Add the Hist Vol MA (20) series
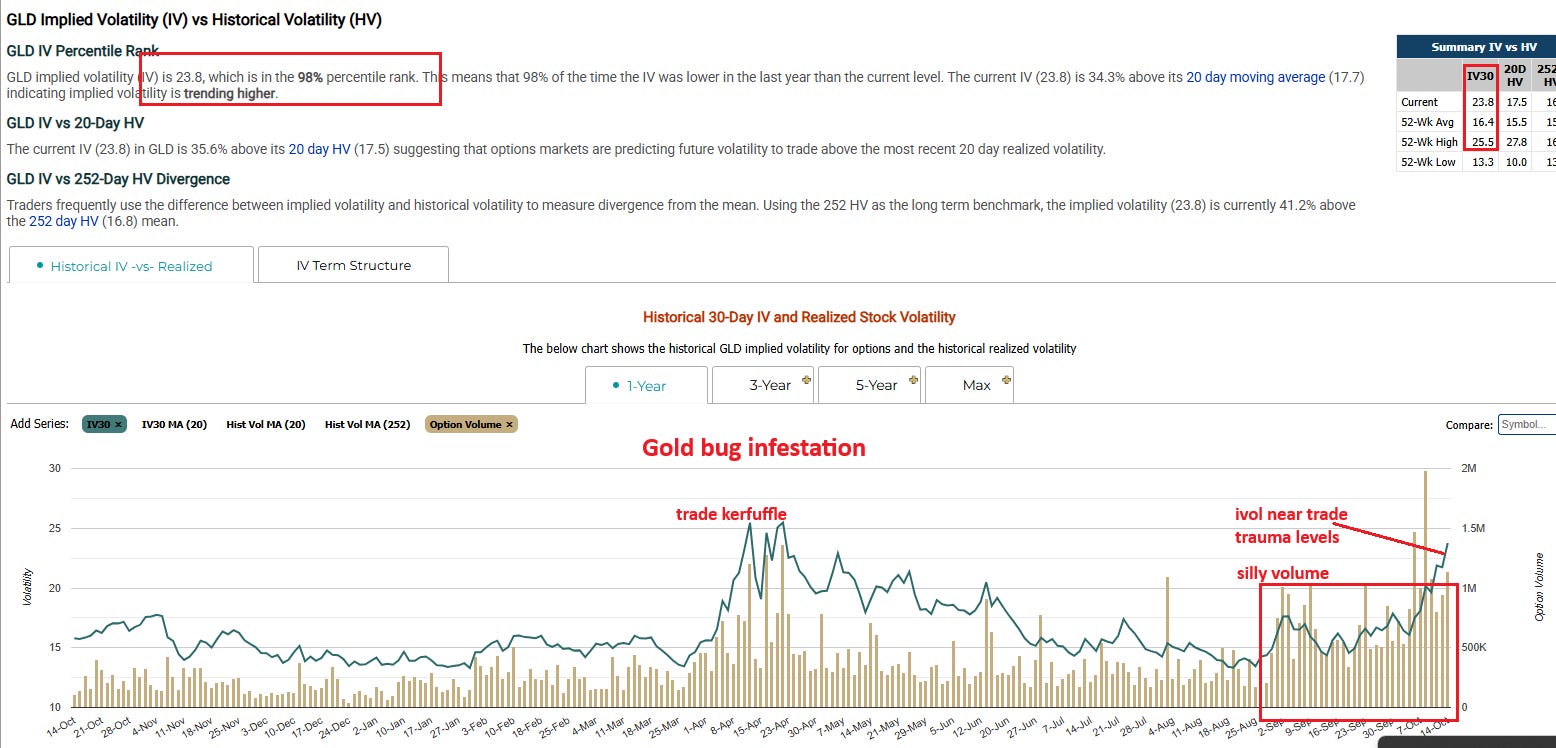The image size is (1556, 748). (x=266, y=424)
